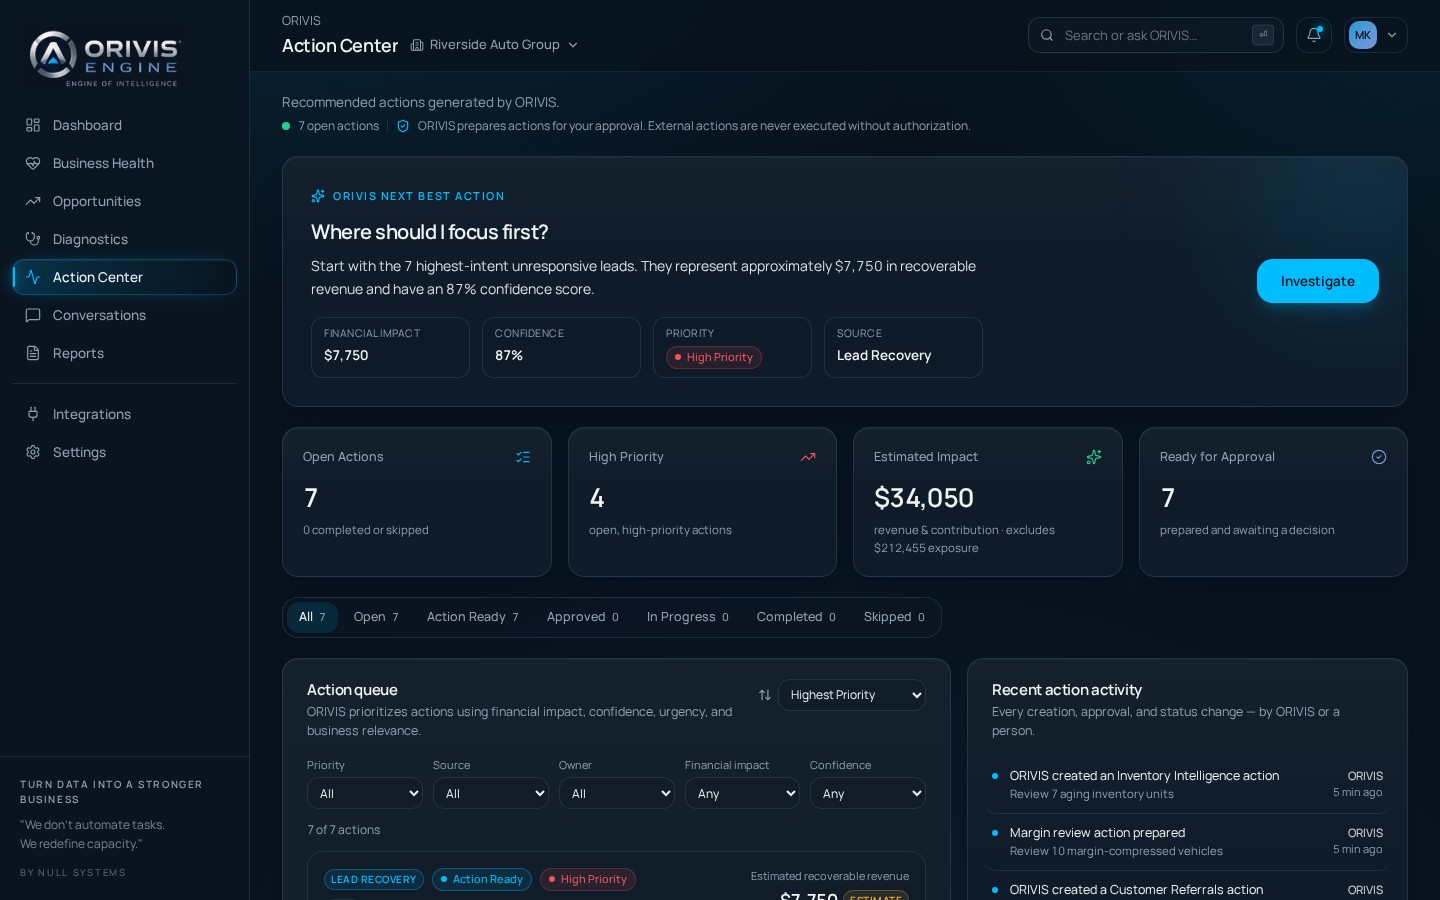The width and height of the screenshot is (1440, 900).
Task: Switch to the Completed tab
Action: (x=796, y=617)
